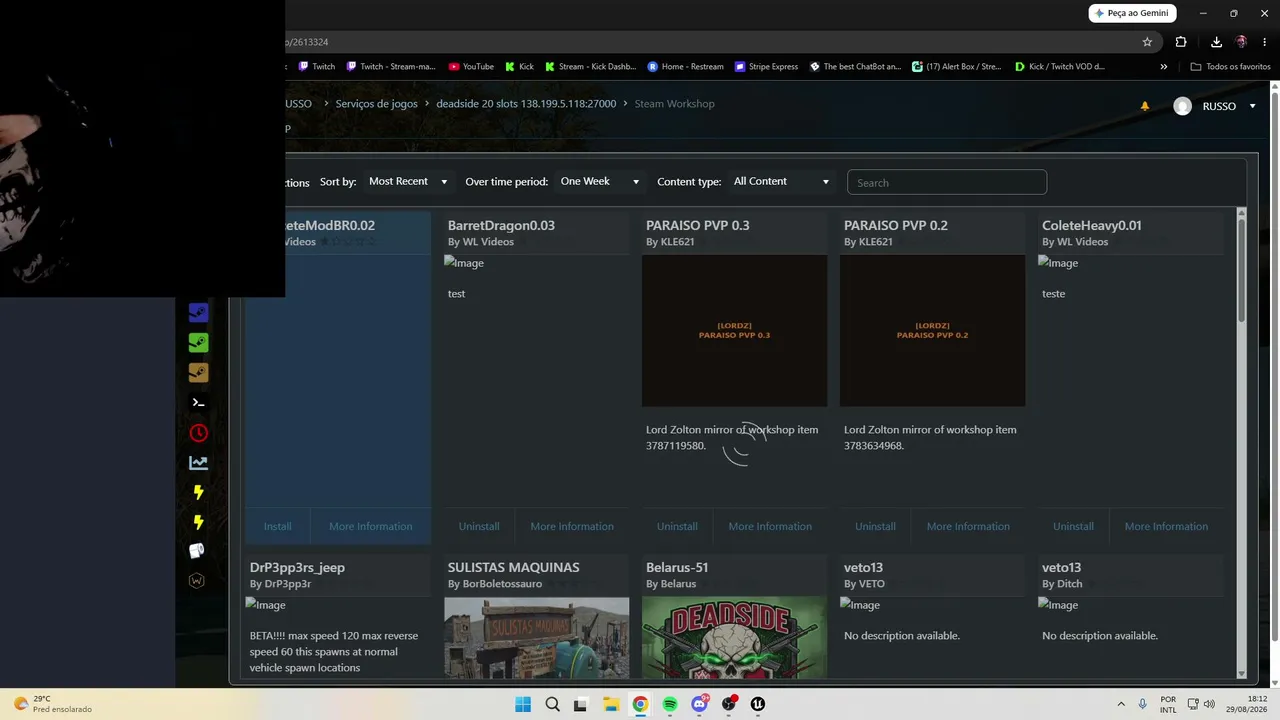Open the notifications bell
Image resolution: width=1280 pixels, height=720 pixels.
(1145, 106)
